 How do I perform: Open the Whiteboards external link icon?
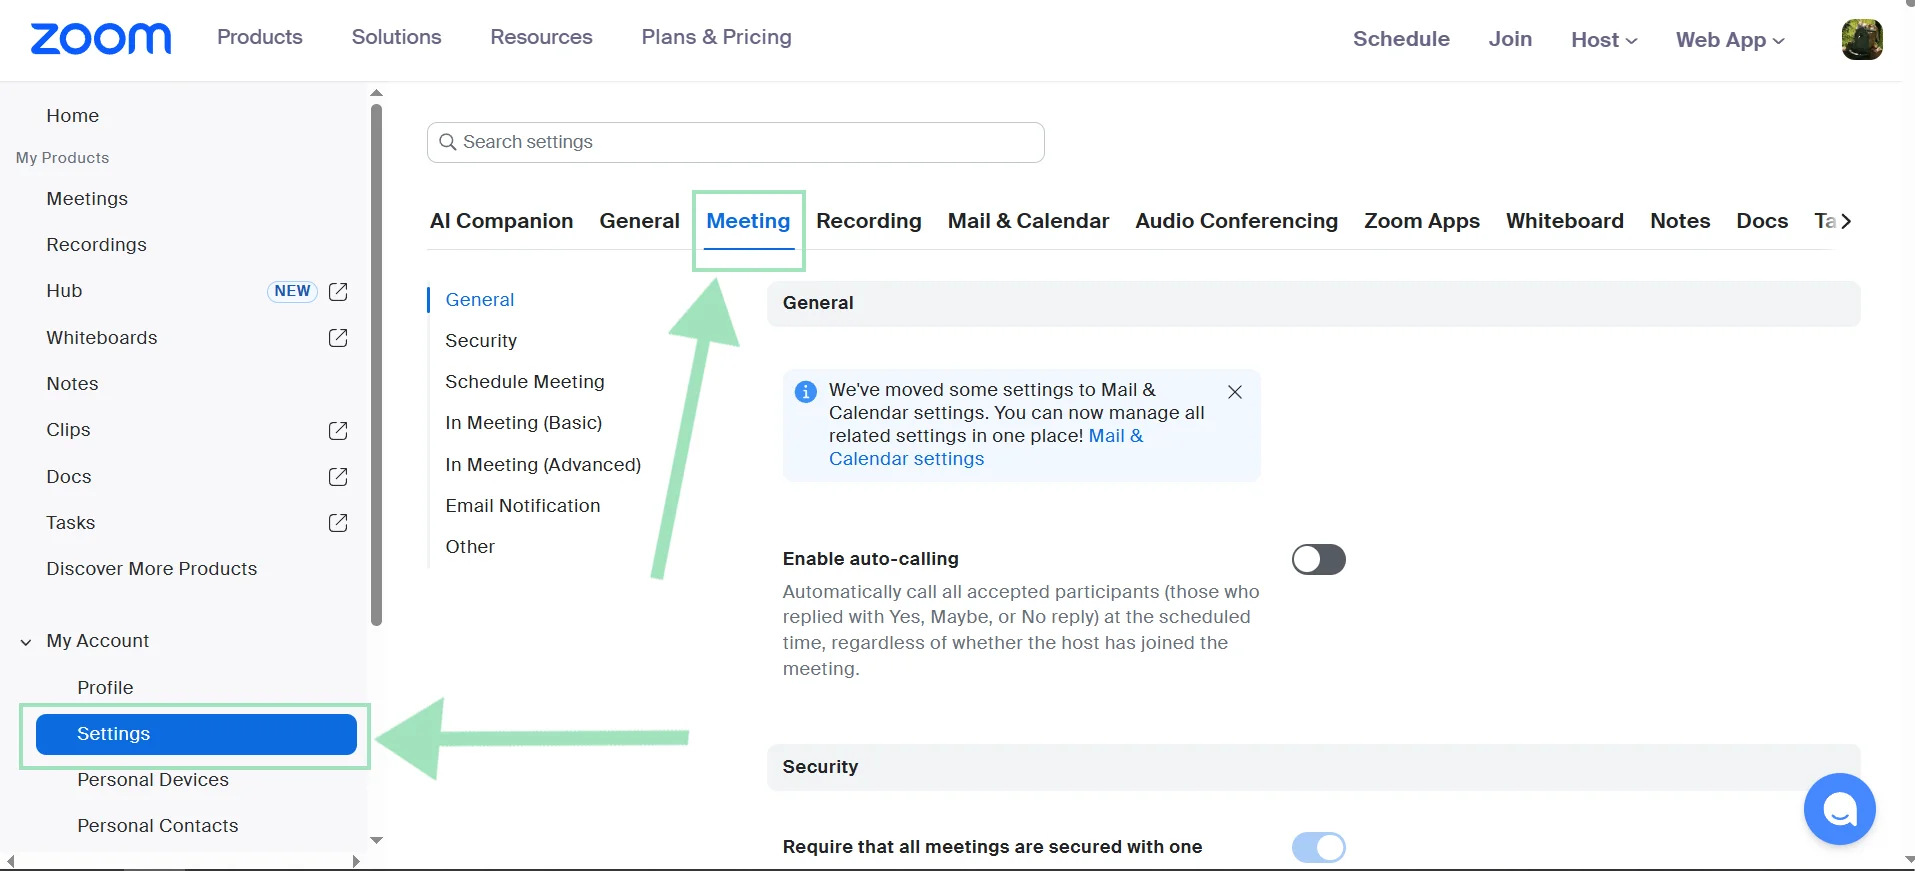click(338, 338)
